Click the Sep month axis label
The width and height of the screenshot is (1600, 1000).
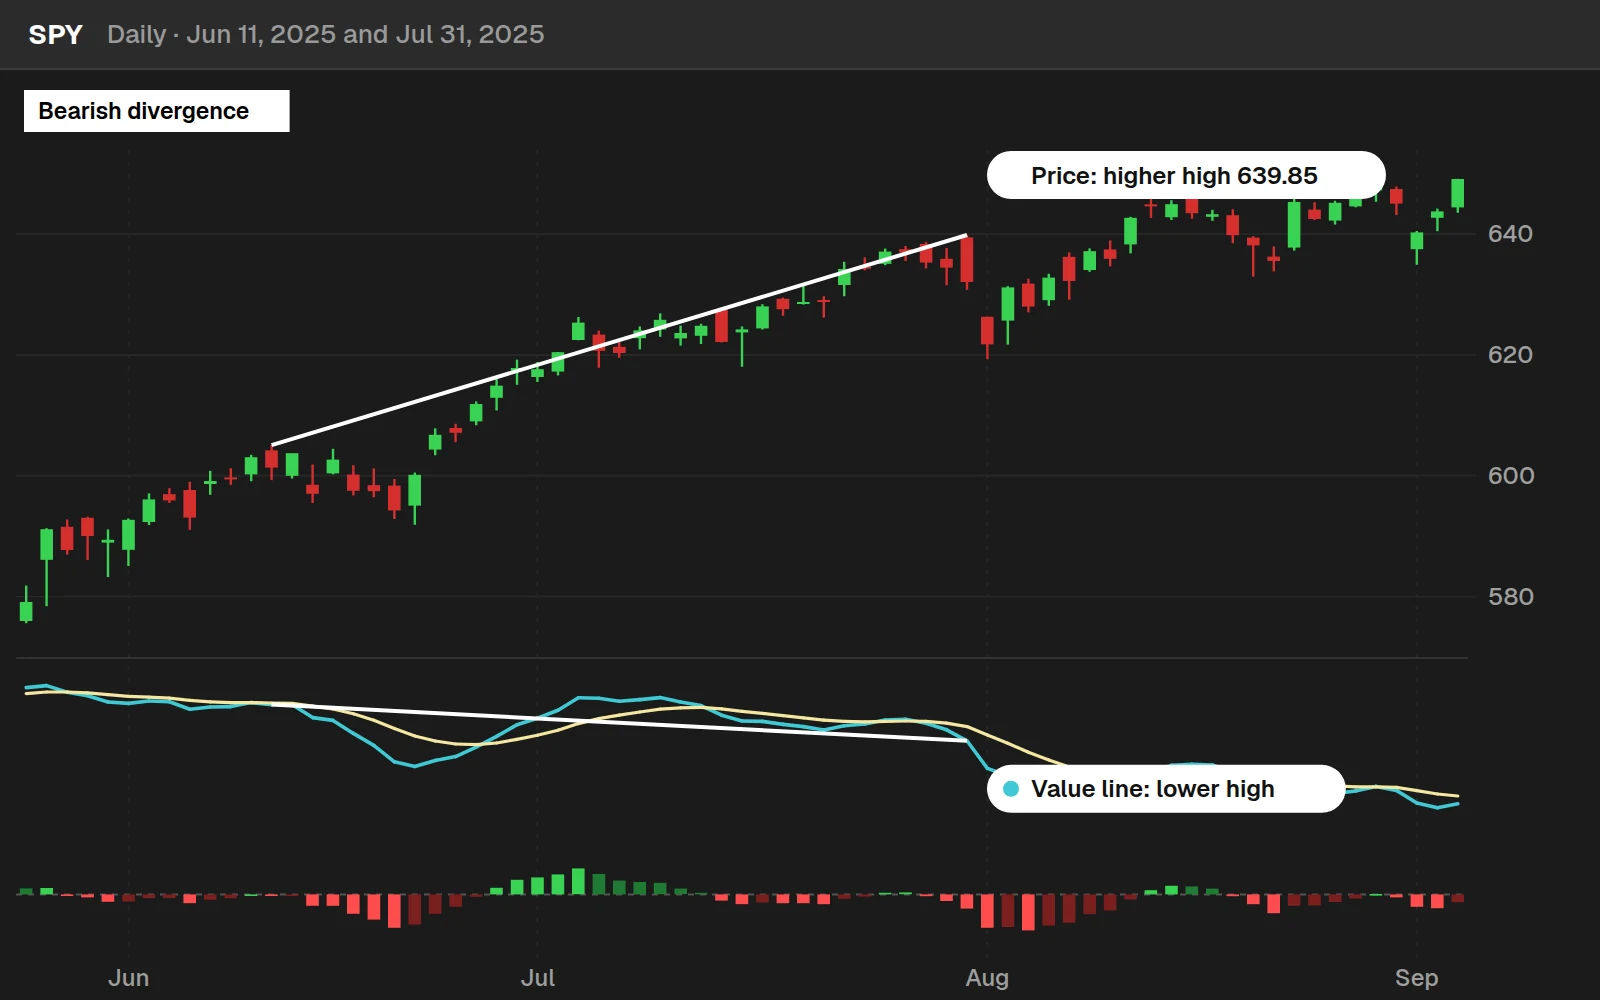1416,978
